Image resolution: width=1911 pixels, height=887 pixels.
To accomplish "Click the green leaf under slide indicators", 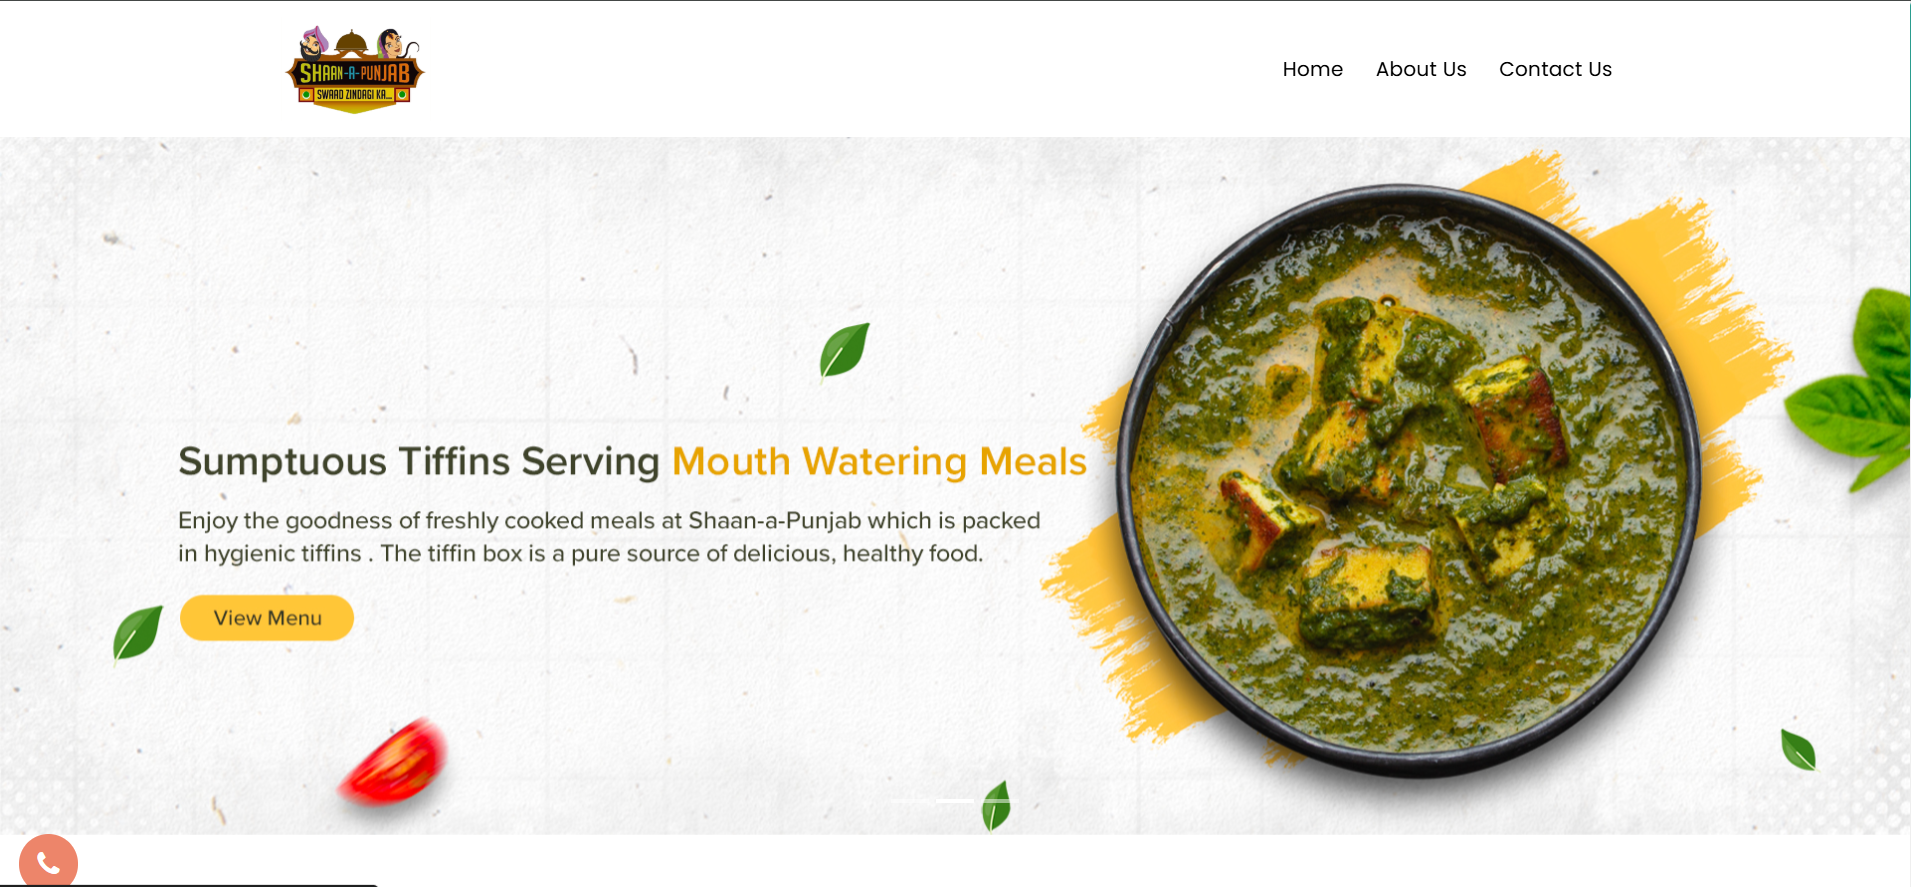I will (x=996, y=806).
